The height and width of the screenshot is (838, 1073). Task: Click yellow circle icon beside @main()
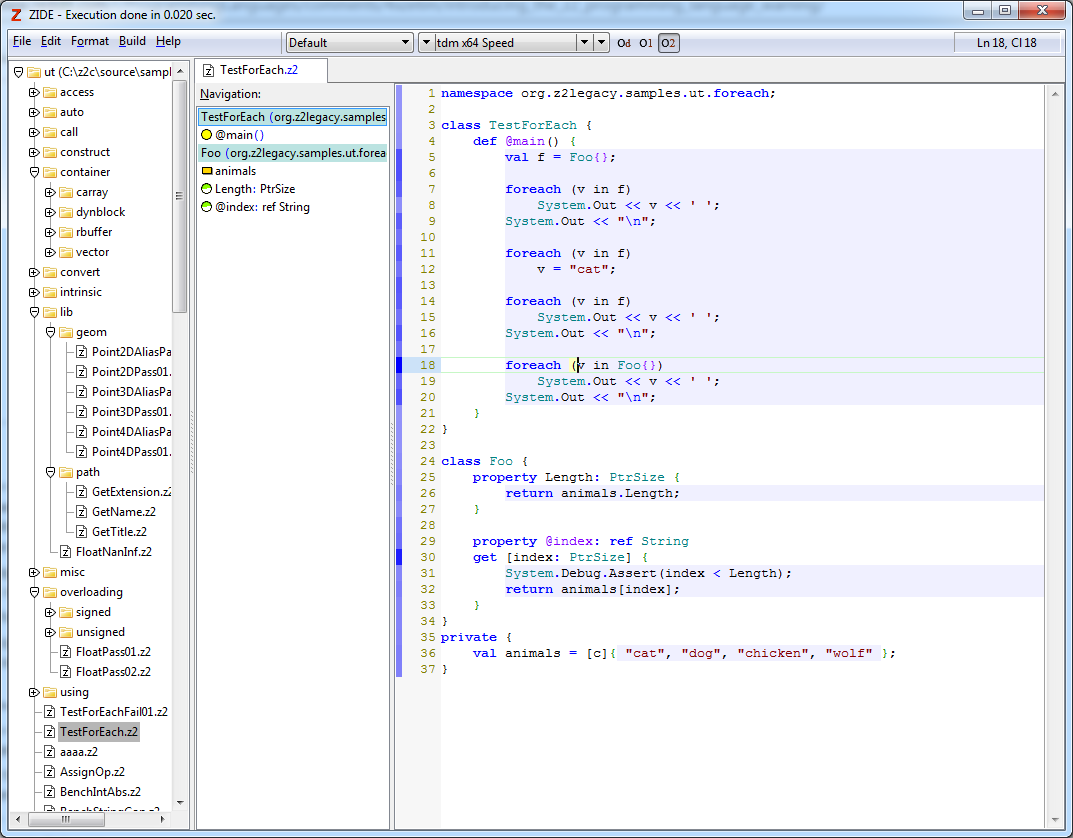coord(207,135)
